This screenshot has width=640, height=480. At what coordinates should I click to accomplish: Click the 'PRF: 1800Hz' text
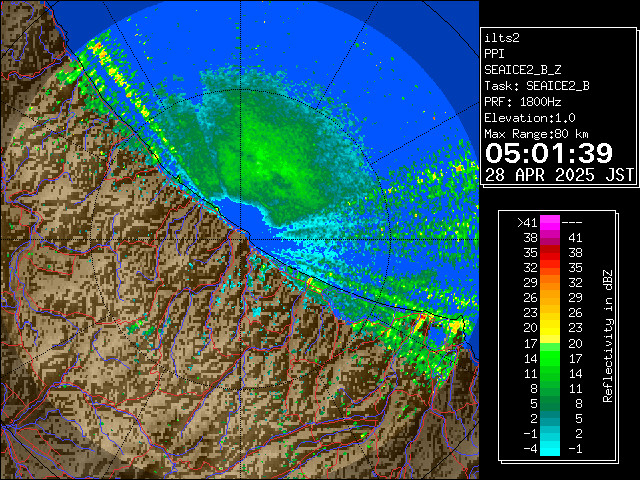pos(522,102)
